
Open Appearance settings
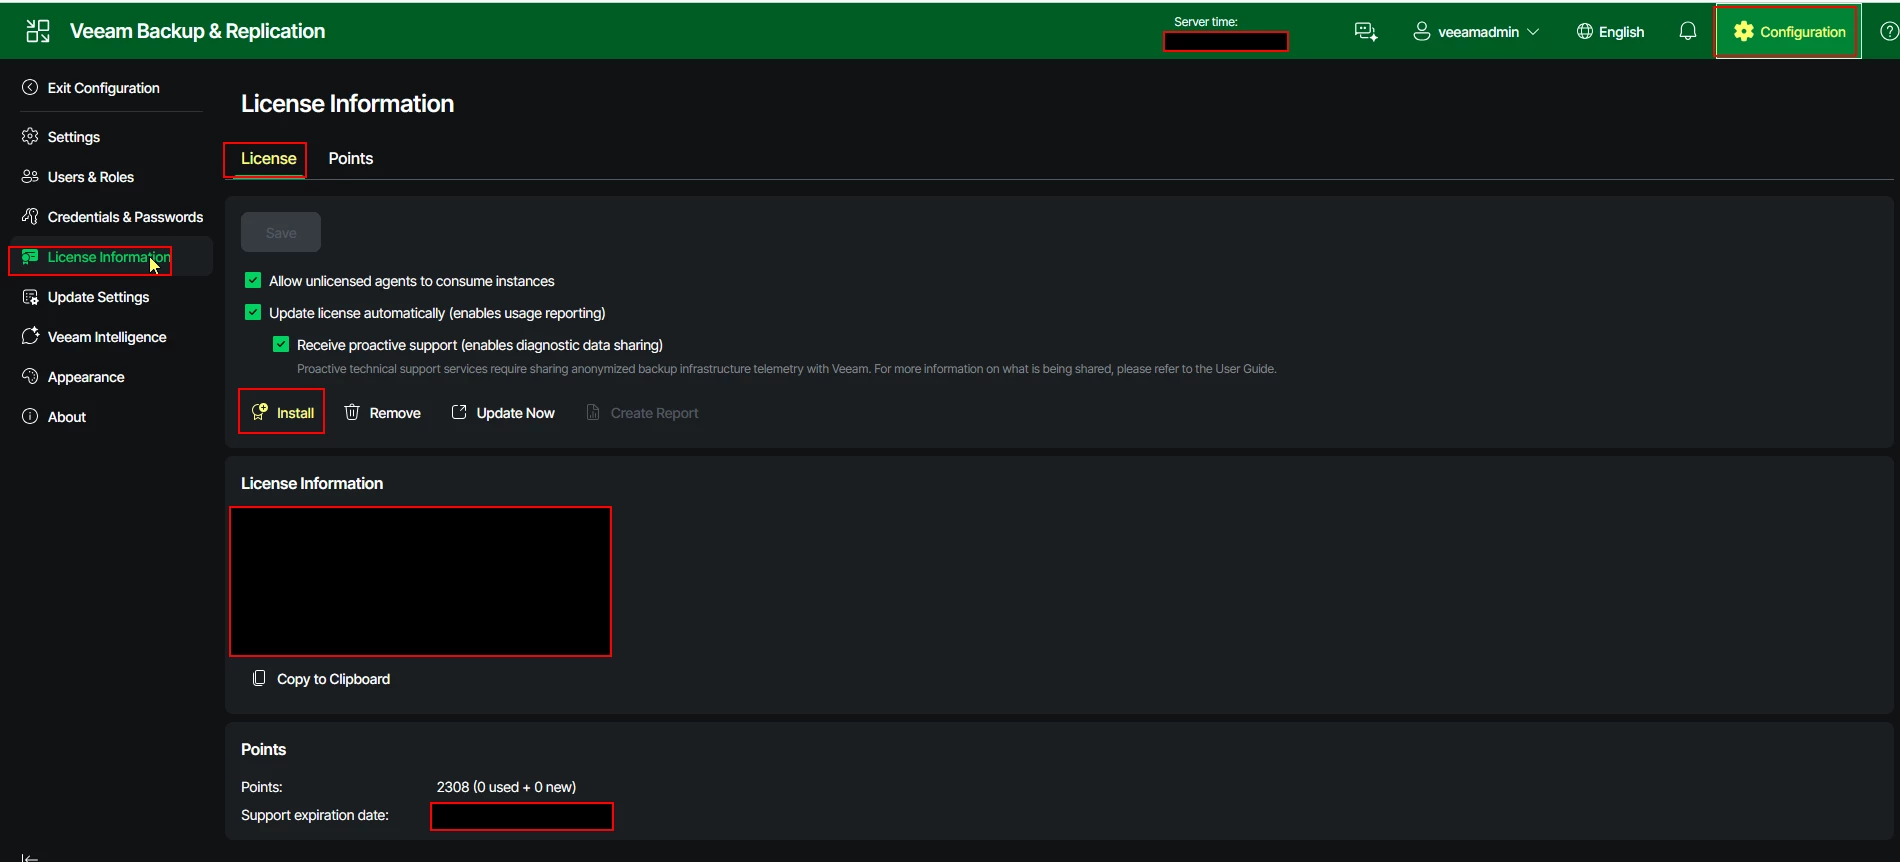click(86, 377)
